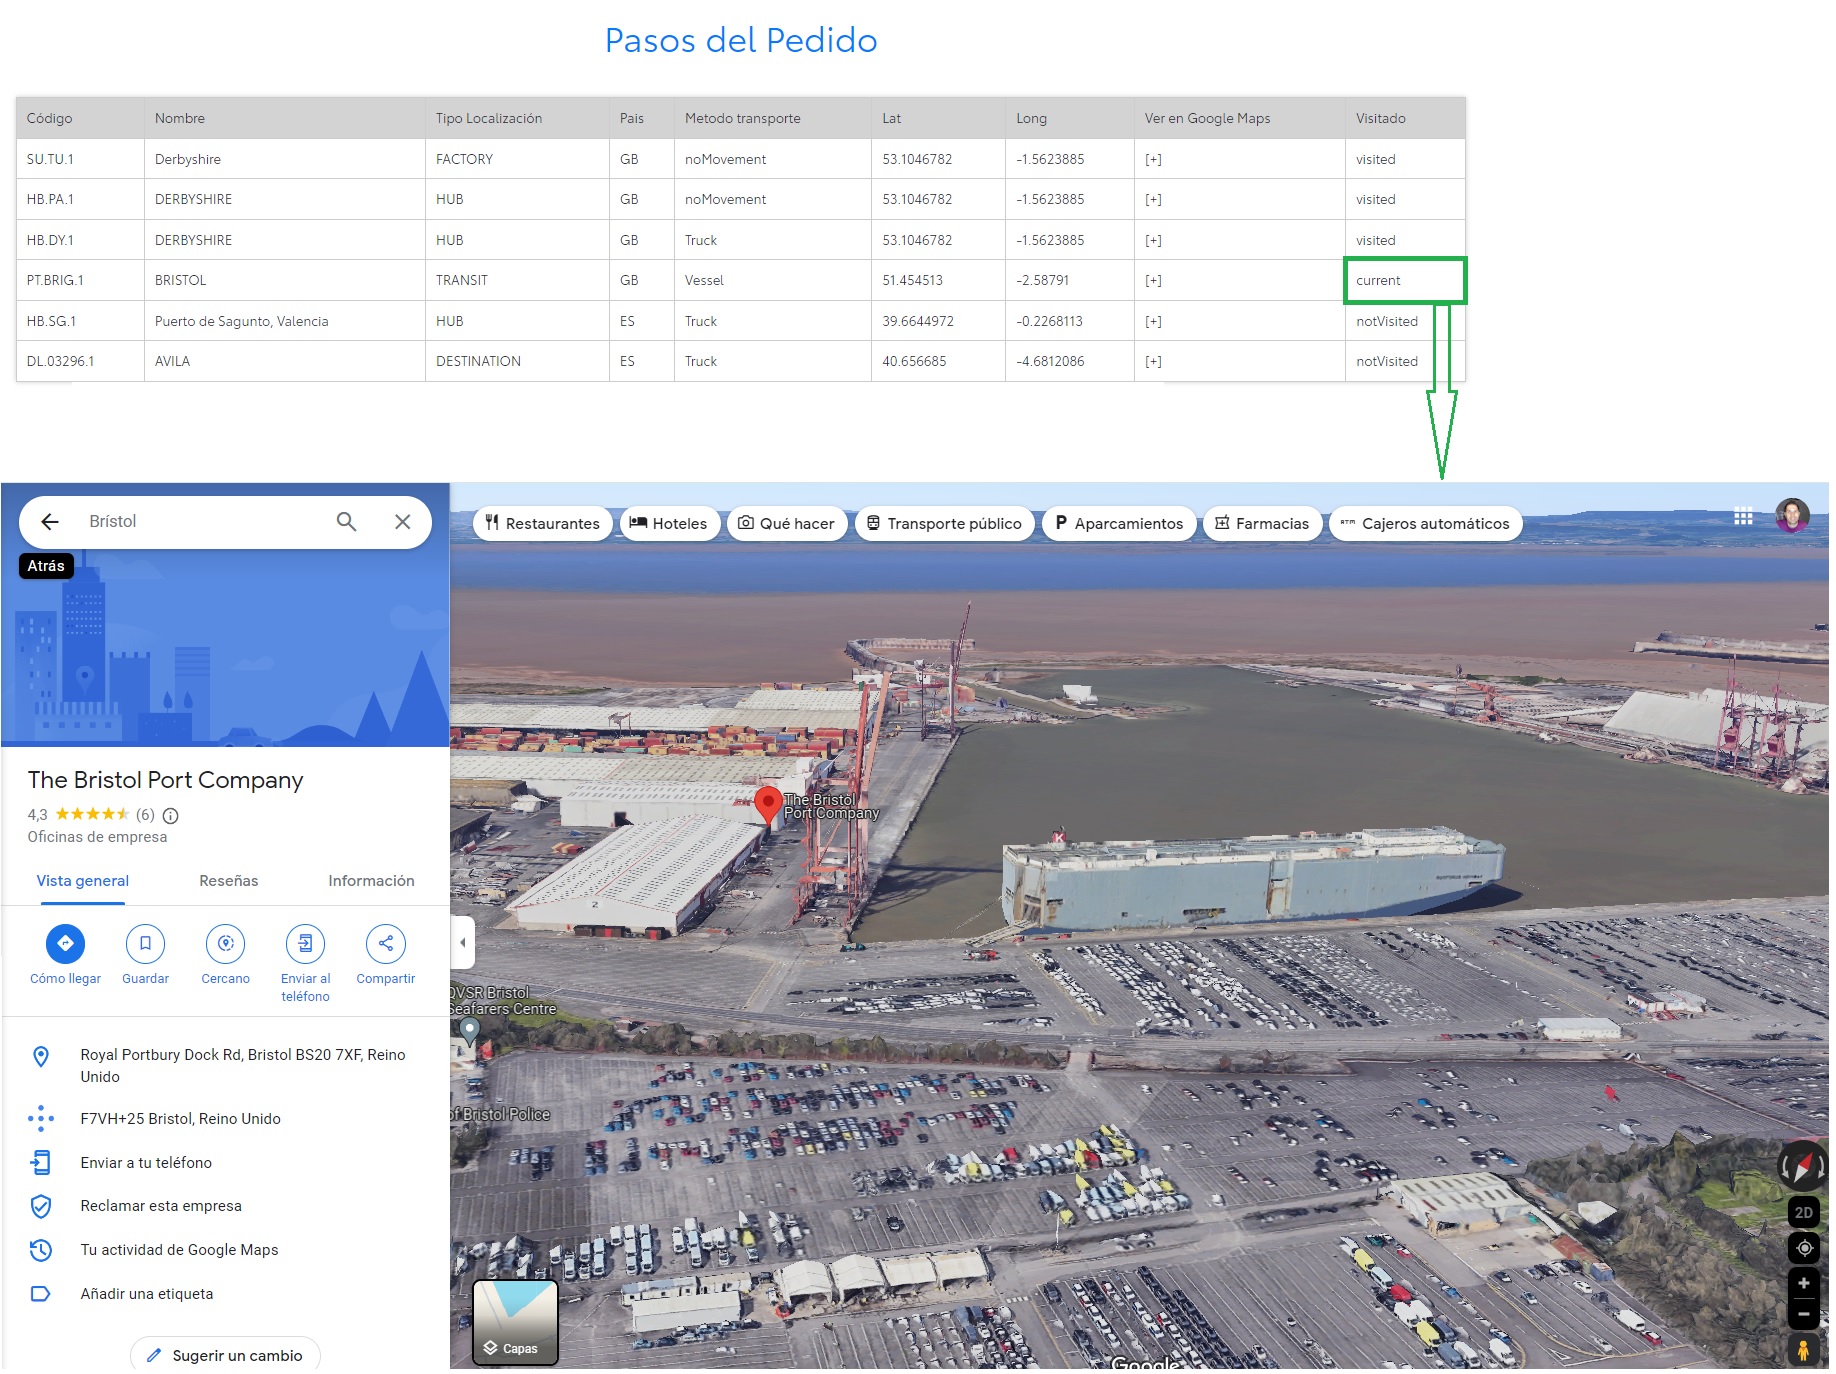Open Google Maps link [+] for HB.DY.1 row
Viewport: 1836px width, 1374px height.
(x=1153, y=241)
